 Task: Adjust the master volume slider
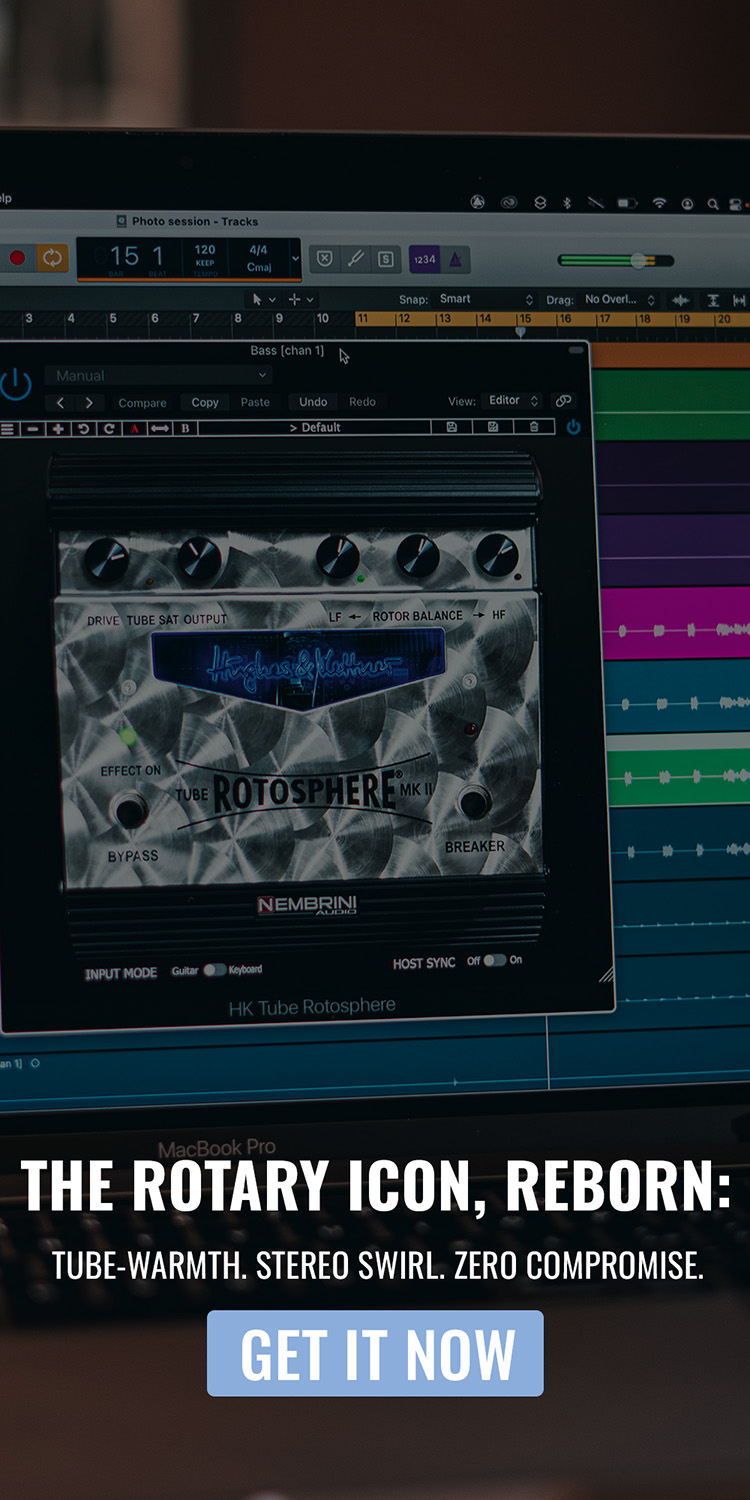coord(637,260)
